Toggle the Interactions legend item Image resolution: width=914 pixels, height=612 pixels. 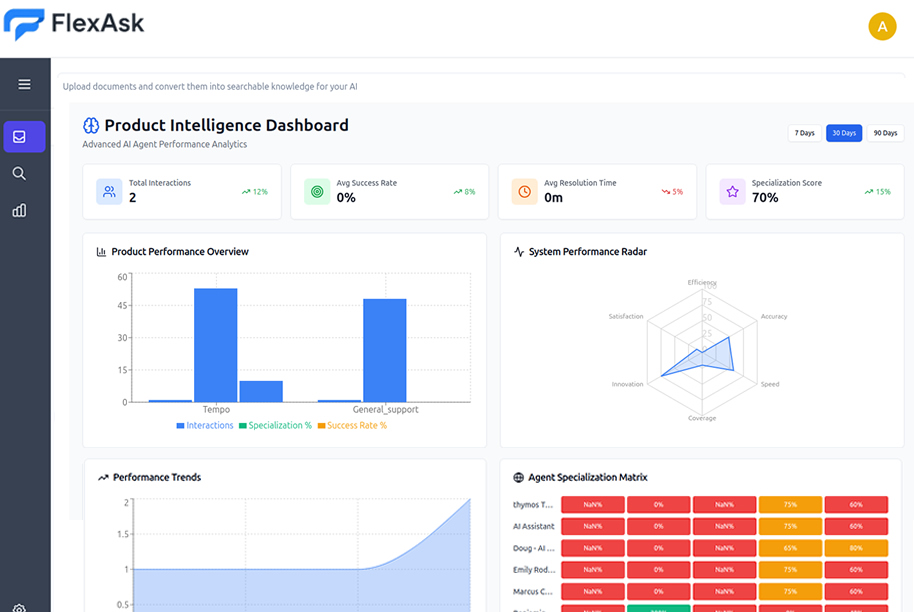205,425
